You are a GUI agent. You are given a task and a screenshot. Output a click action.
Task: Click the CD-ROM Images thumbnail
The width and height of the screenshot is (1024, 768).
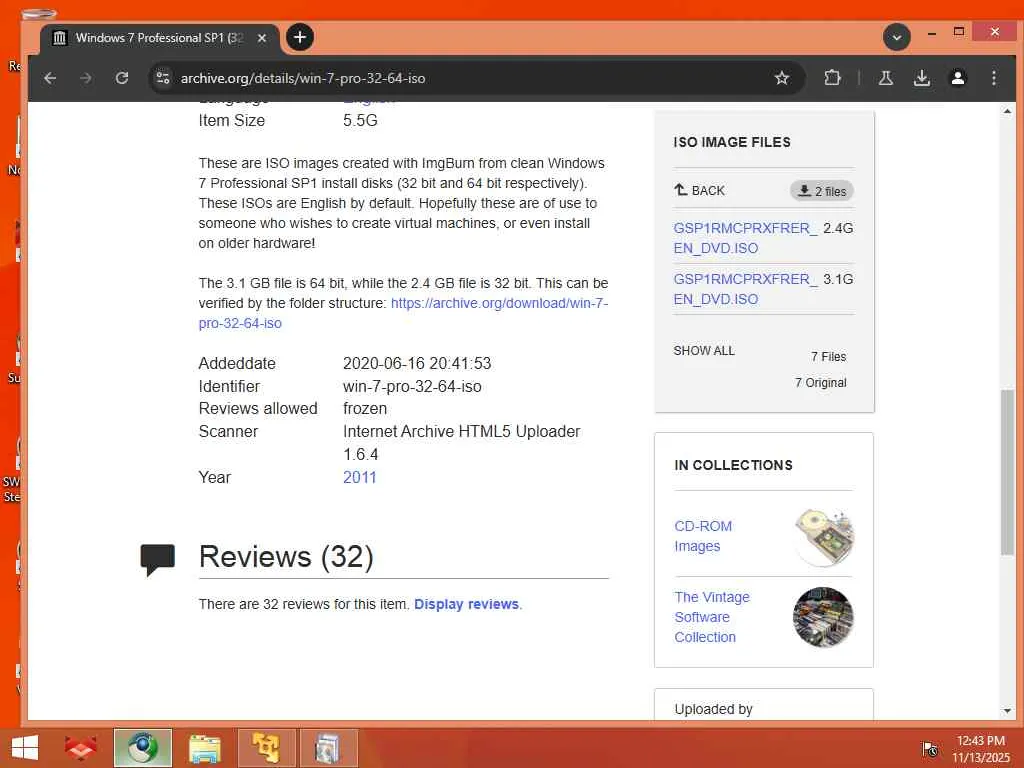point(824,537)
